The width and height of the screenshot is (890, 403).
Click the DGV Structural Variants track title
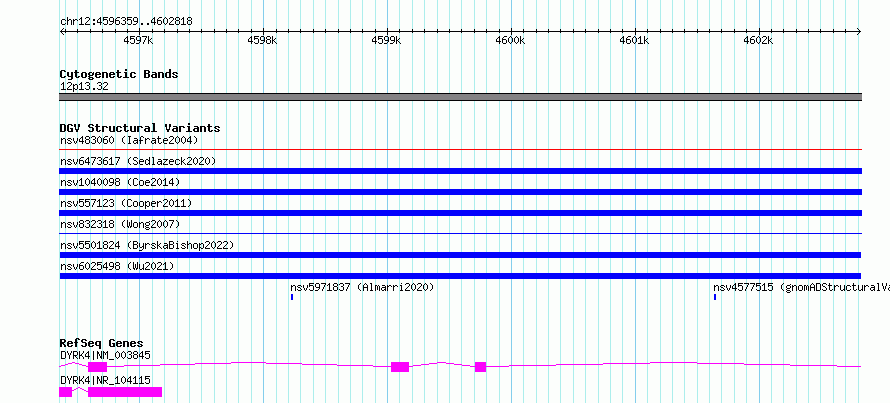140,128
